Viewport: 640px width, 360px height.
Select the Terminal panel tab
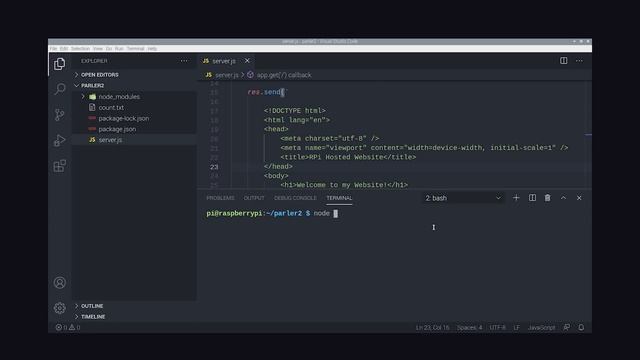click(x=339, y=198)
